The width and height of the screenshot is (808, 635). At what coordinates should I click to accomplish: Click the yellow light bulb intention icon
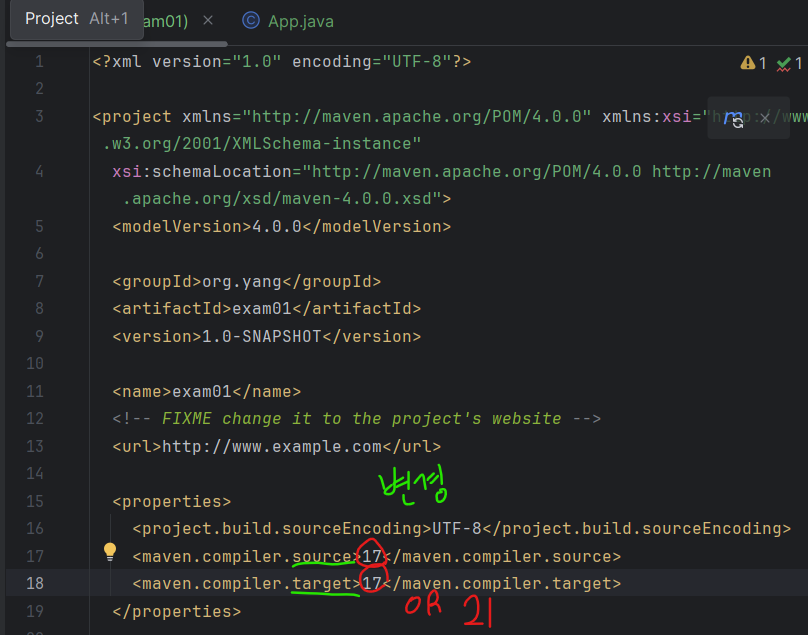[110, 552]
